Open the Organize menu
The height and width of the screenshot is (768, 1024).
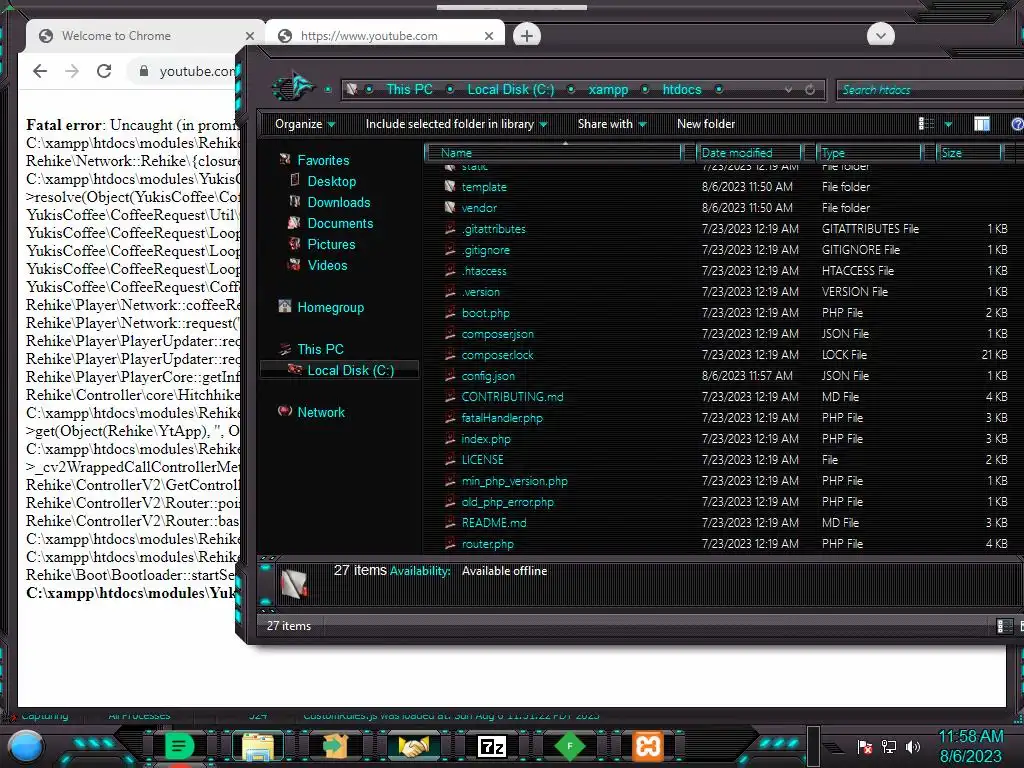[304, 124]
